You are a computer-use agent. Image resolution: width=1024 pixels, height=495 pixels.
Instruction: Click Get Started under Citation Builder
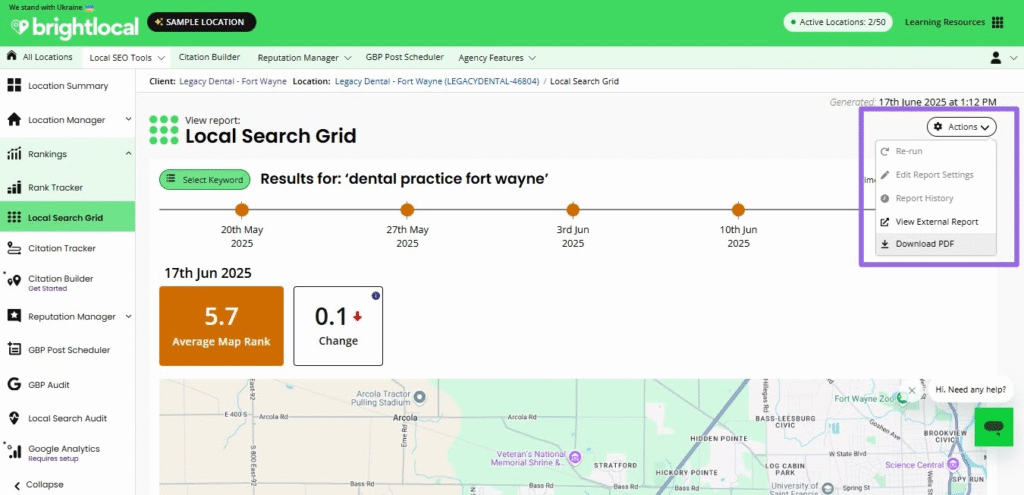(x=48, y=289)
